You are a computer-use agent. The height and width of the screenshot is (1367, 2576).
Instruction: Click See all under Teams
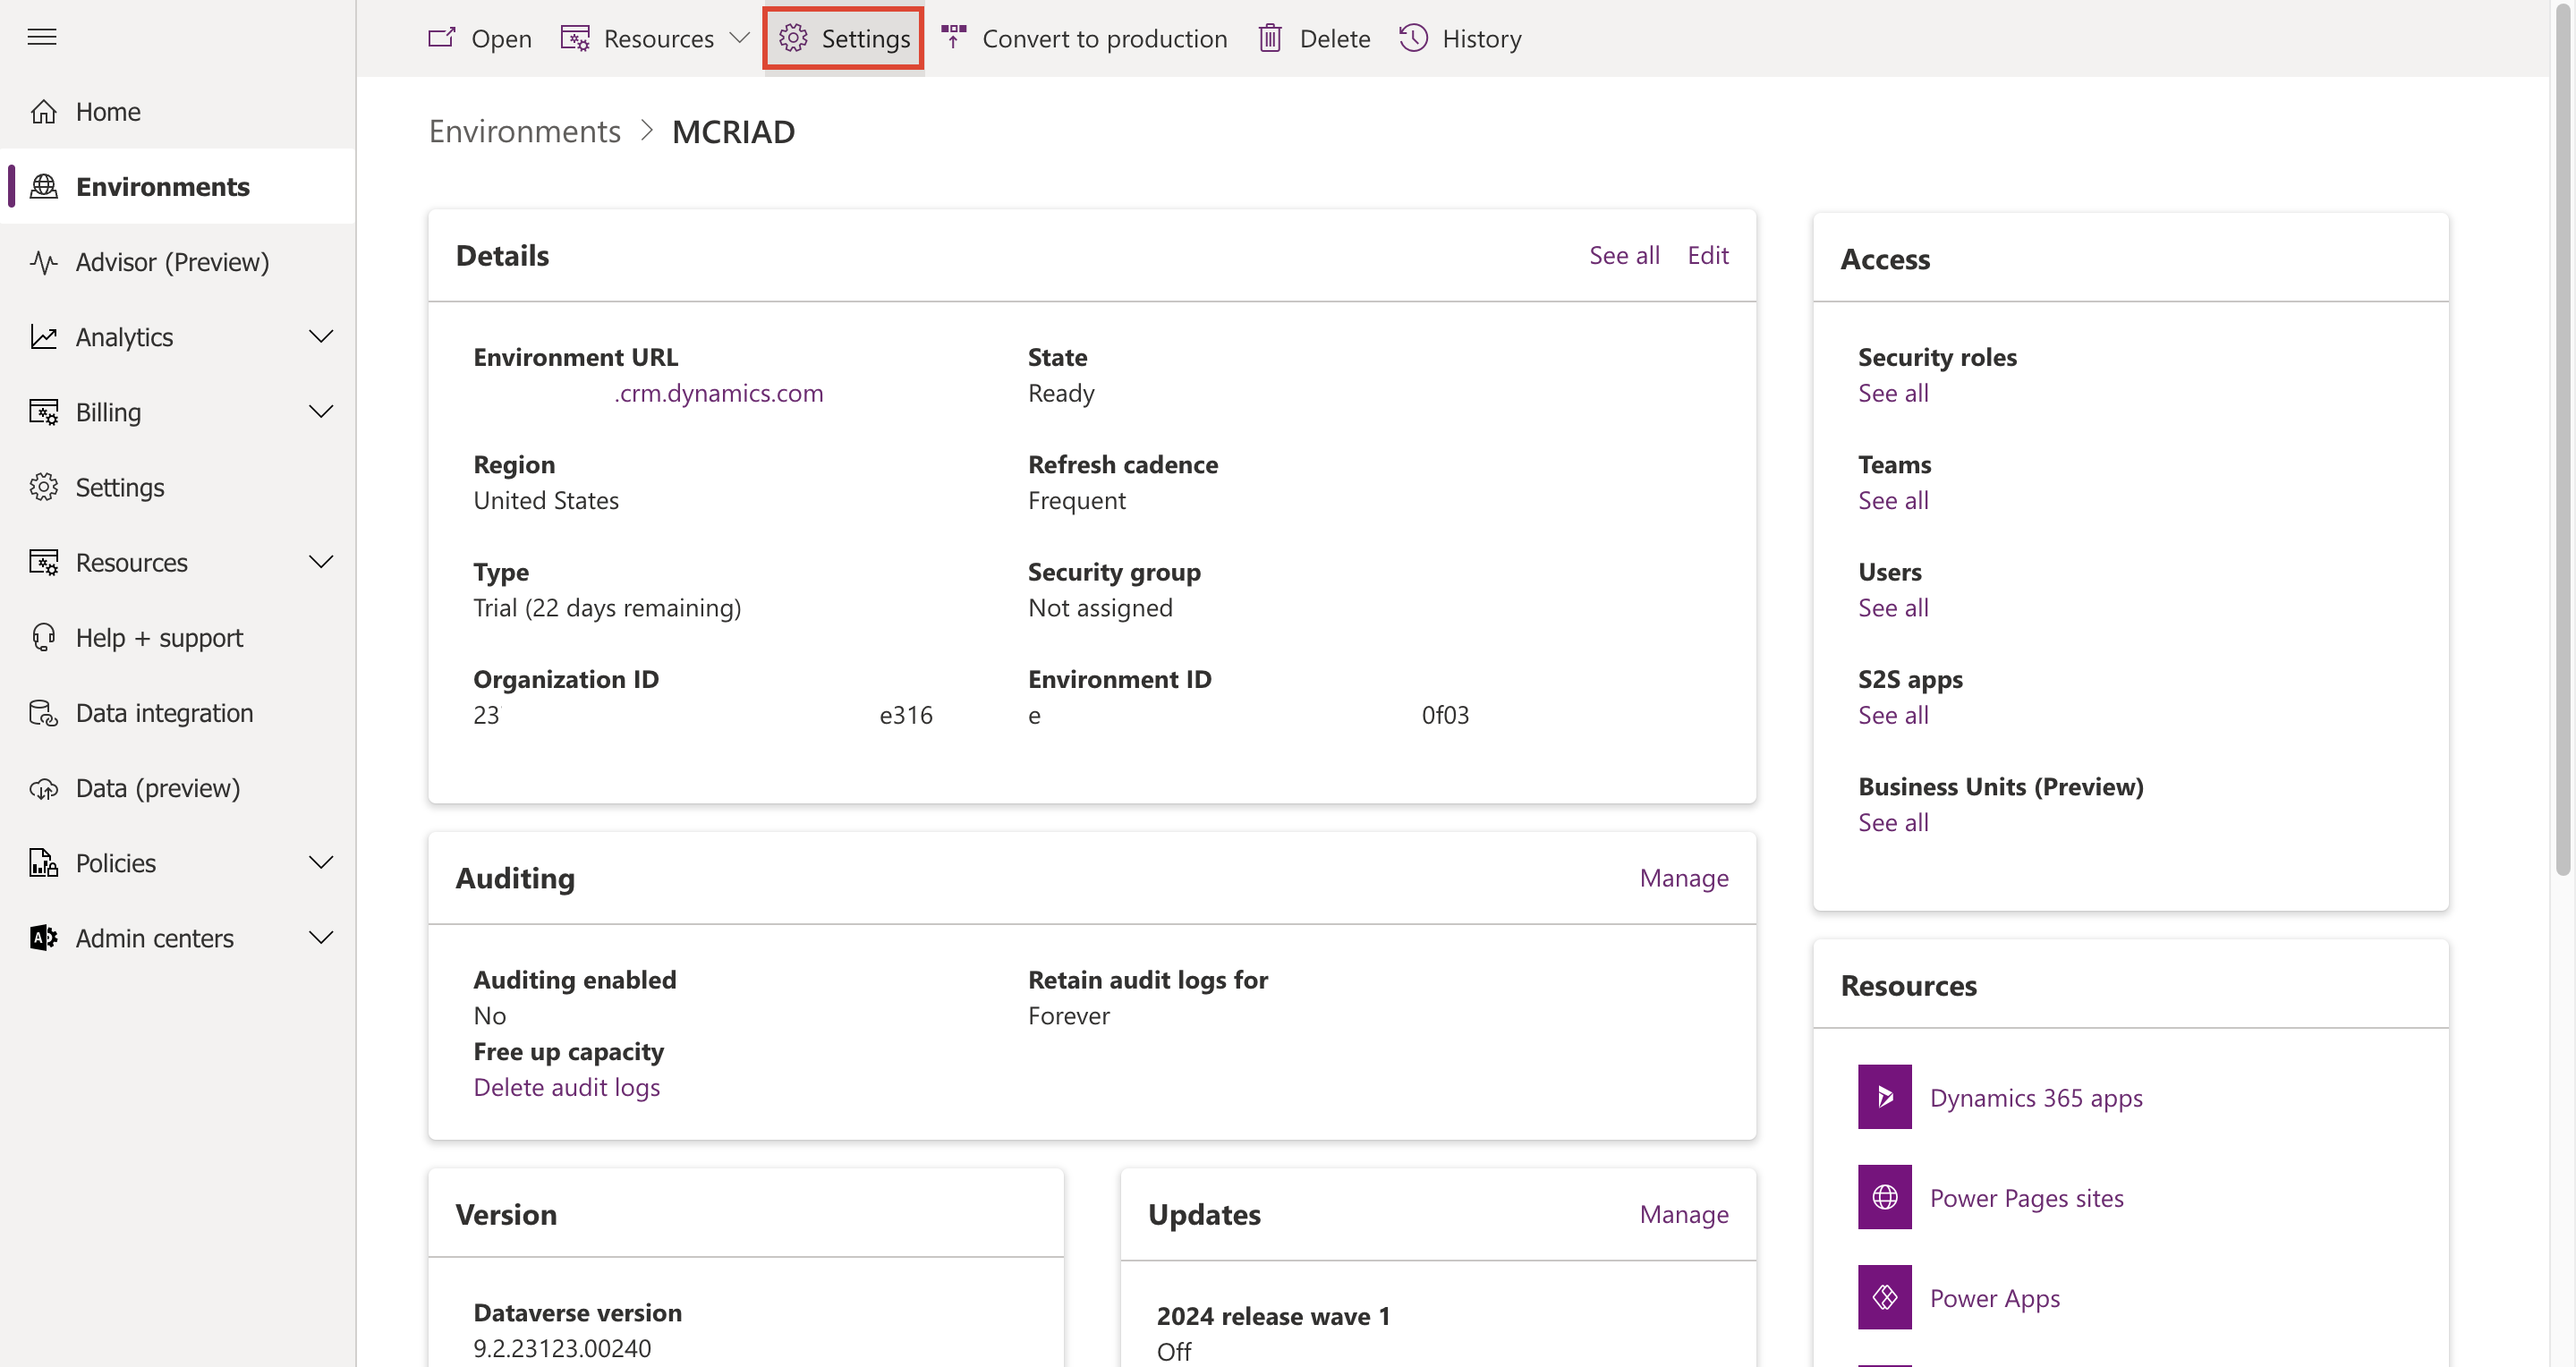point(1893,500)
